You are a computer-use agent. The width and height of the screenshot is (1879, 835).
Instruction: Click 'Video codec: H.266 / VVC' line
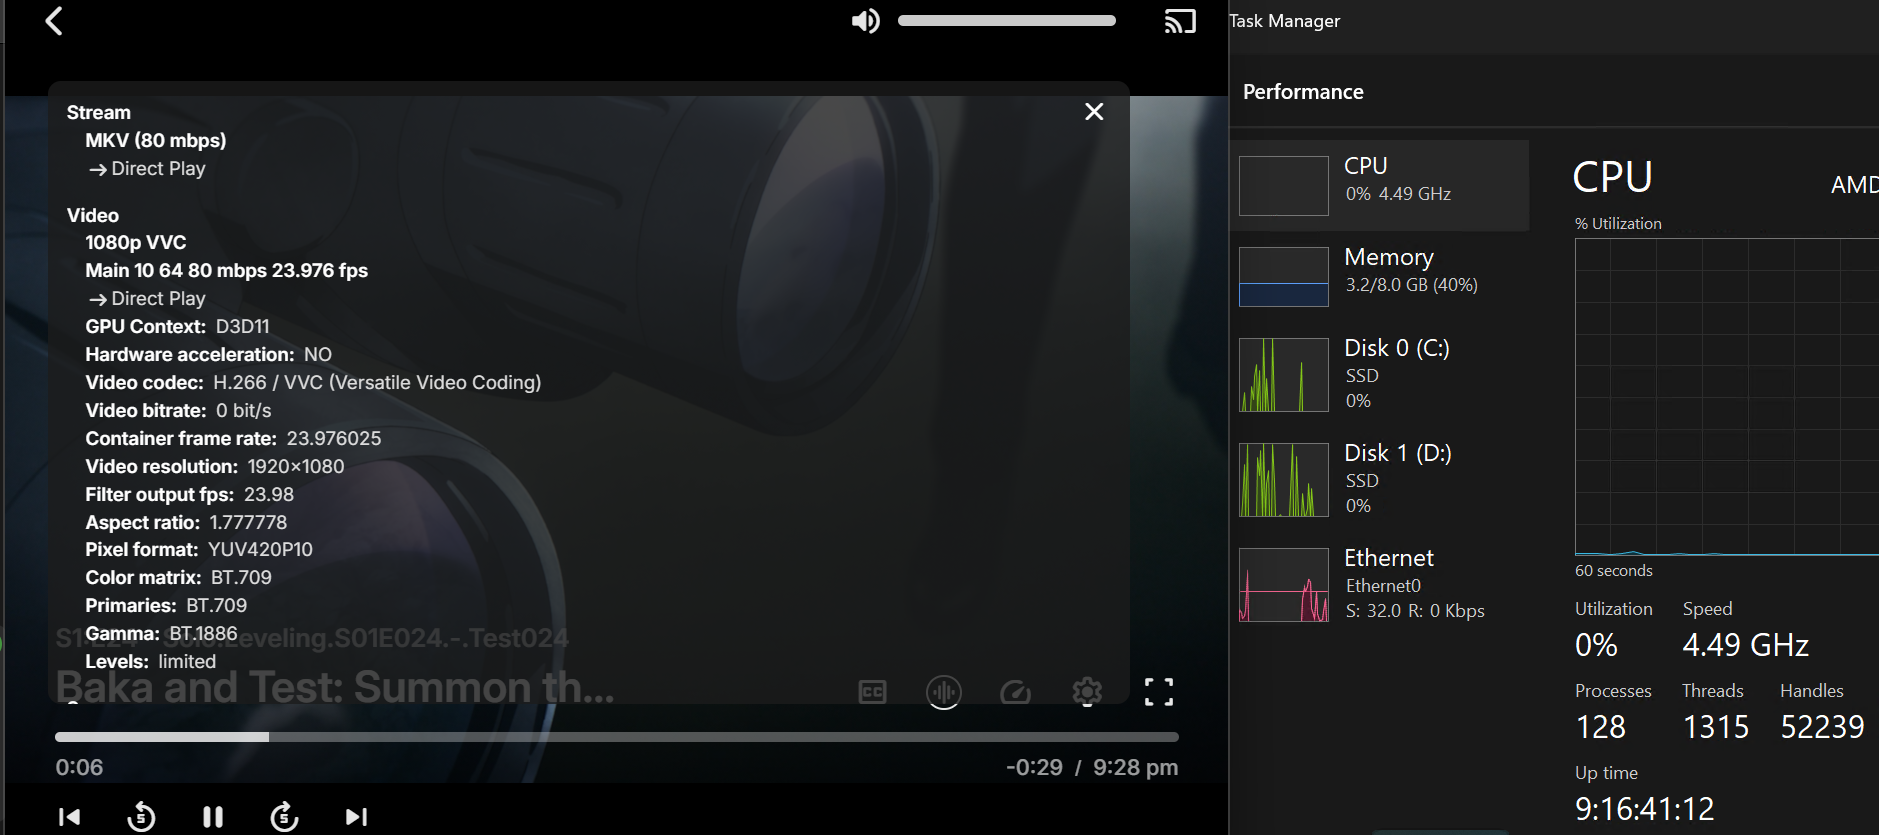[x=313, y=383]
